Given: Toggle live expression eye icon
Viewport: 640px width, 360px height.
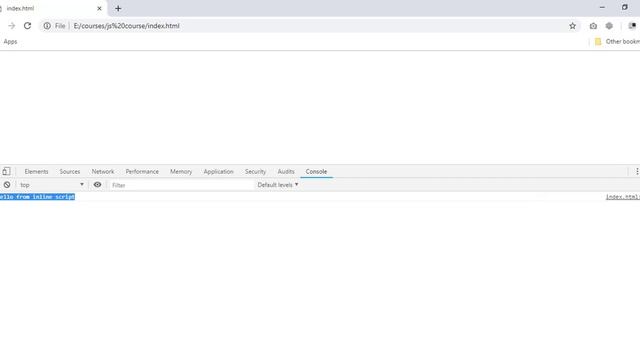Looking at the screenshot, I should tap(97, 185).
